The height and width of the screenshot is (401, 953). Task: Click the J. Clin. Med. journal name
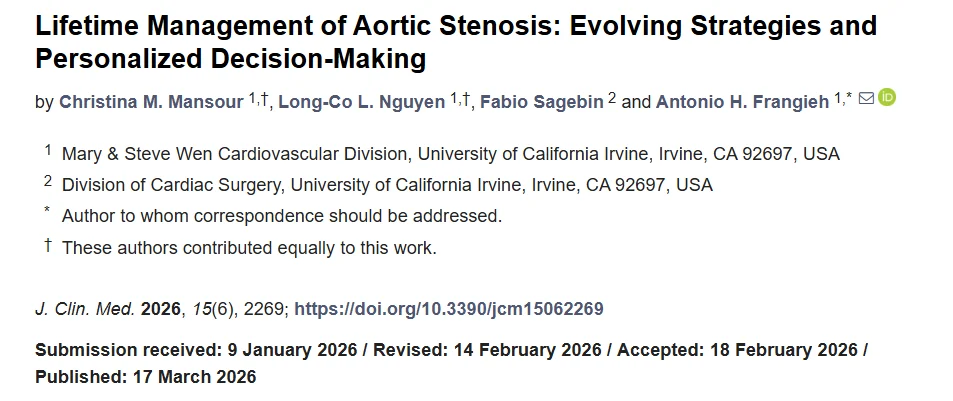tap(85, 309)
